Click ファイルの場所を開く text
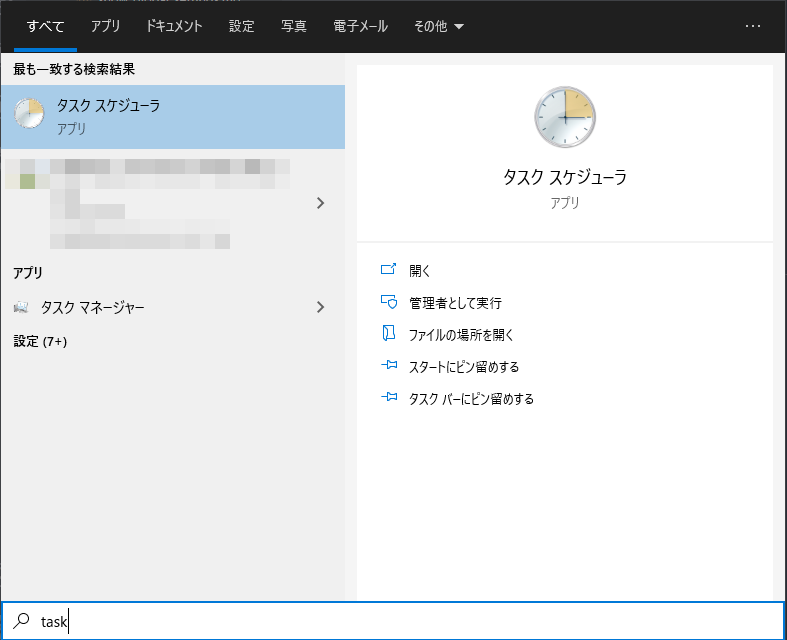Viewport: 787px width, 640px height. click(x=461, y=334)
